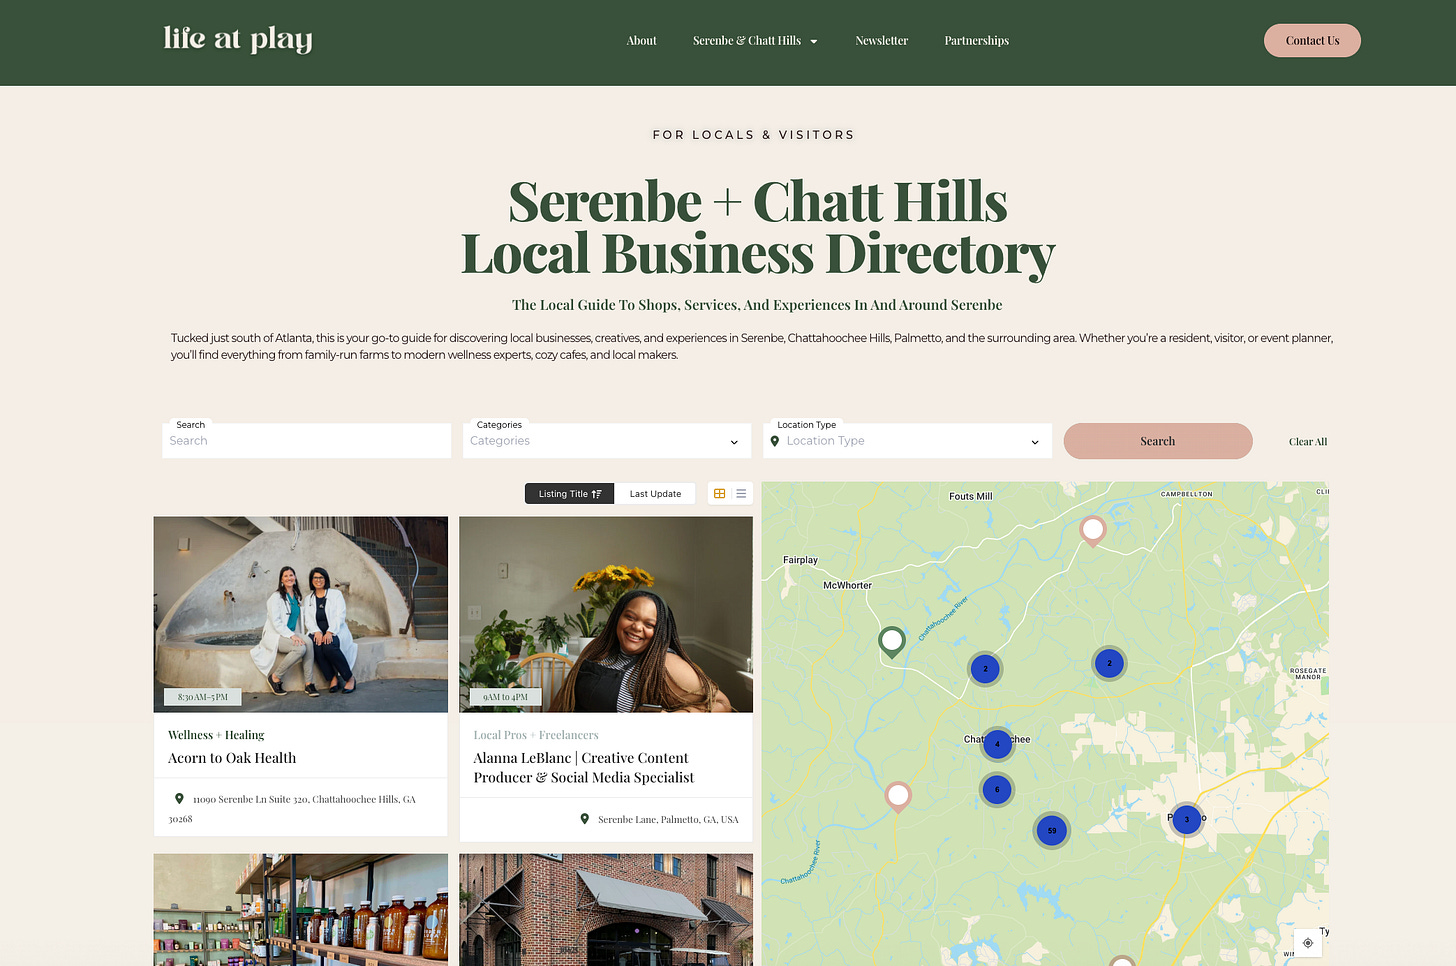Image resolution: width=1456 pixels, height=966 pixels.
Task: Click cluster marker 2 near Rosegate Manor
Action: coord(1109,663)
